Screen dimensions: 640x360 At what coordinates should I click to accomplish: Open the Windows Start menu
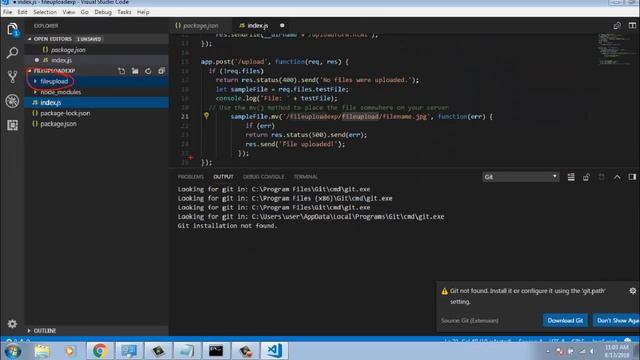[x=13, y=351]
